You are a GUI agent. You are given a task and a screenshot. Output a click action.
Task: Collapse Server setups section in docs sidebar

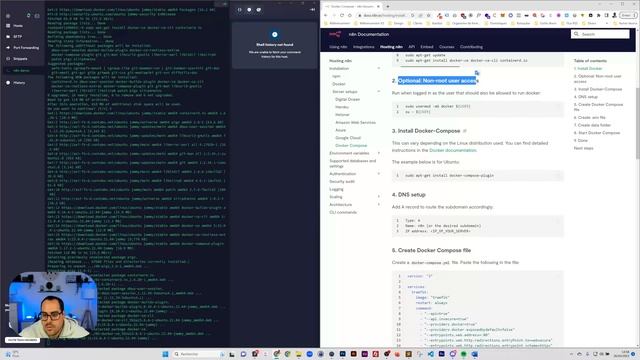379,91
